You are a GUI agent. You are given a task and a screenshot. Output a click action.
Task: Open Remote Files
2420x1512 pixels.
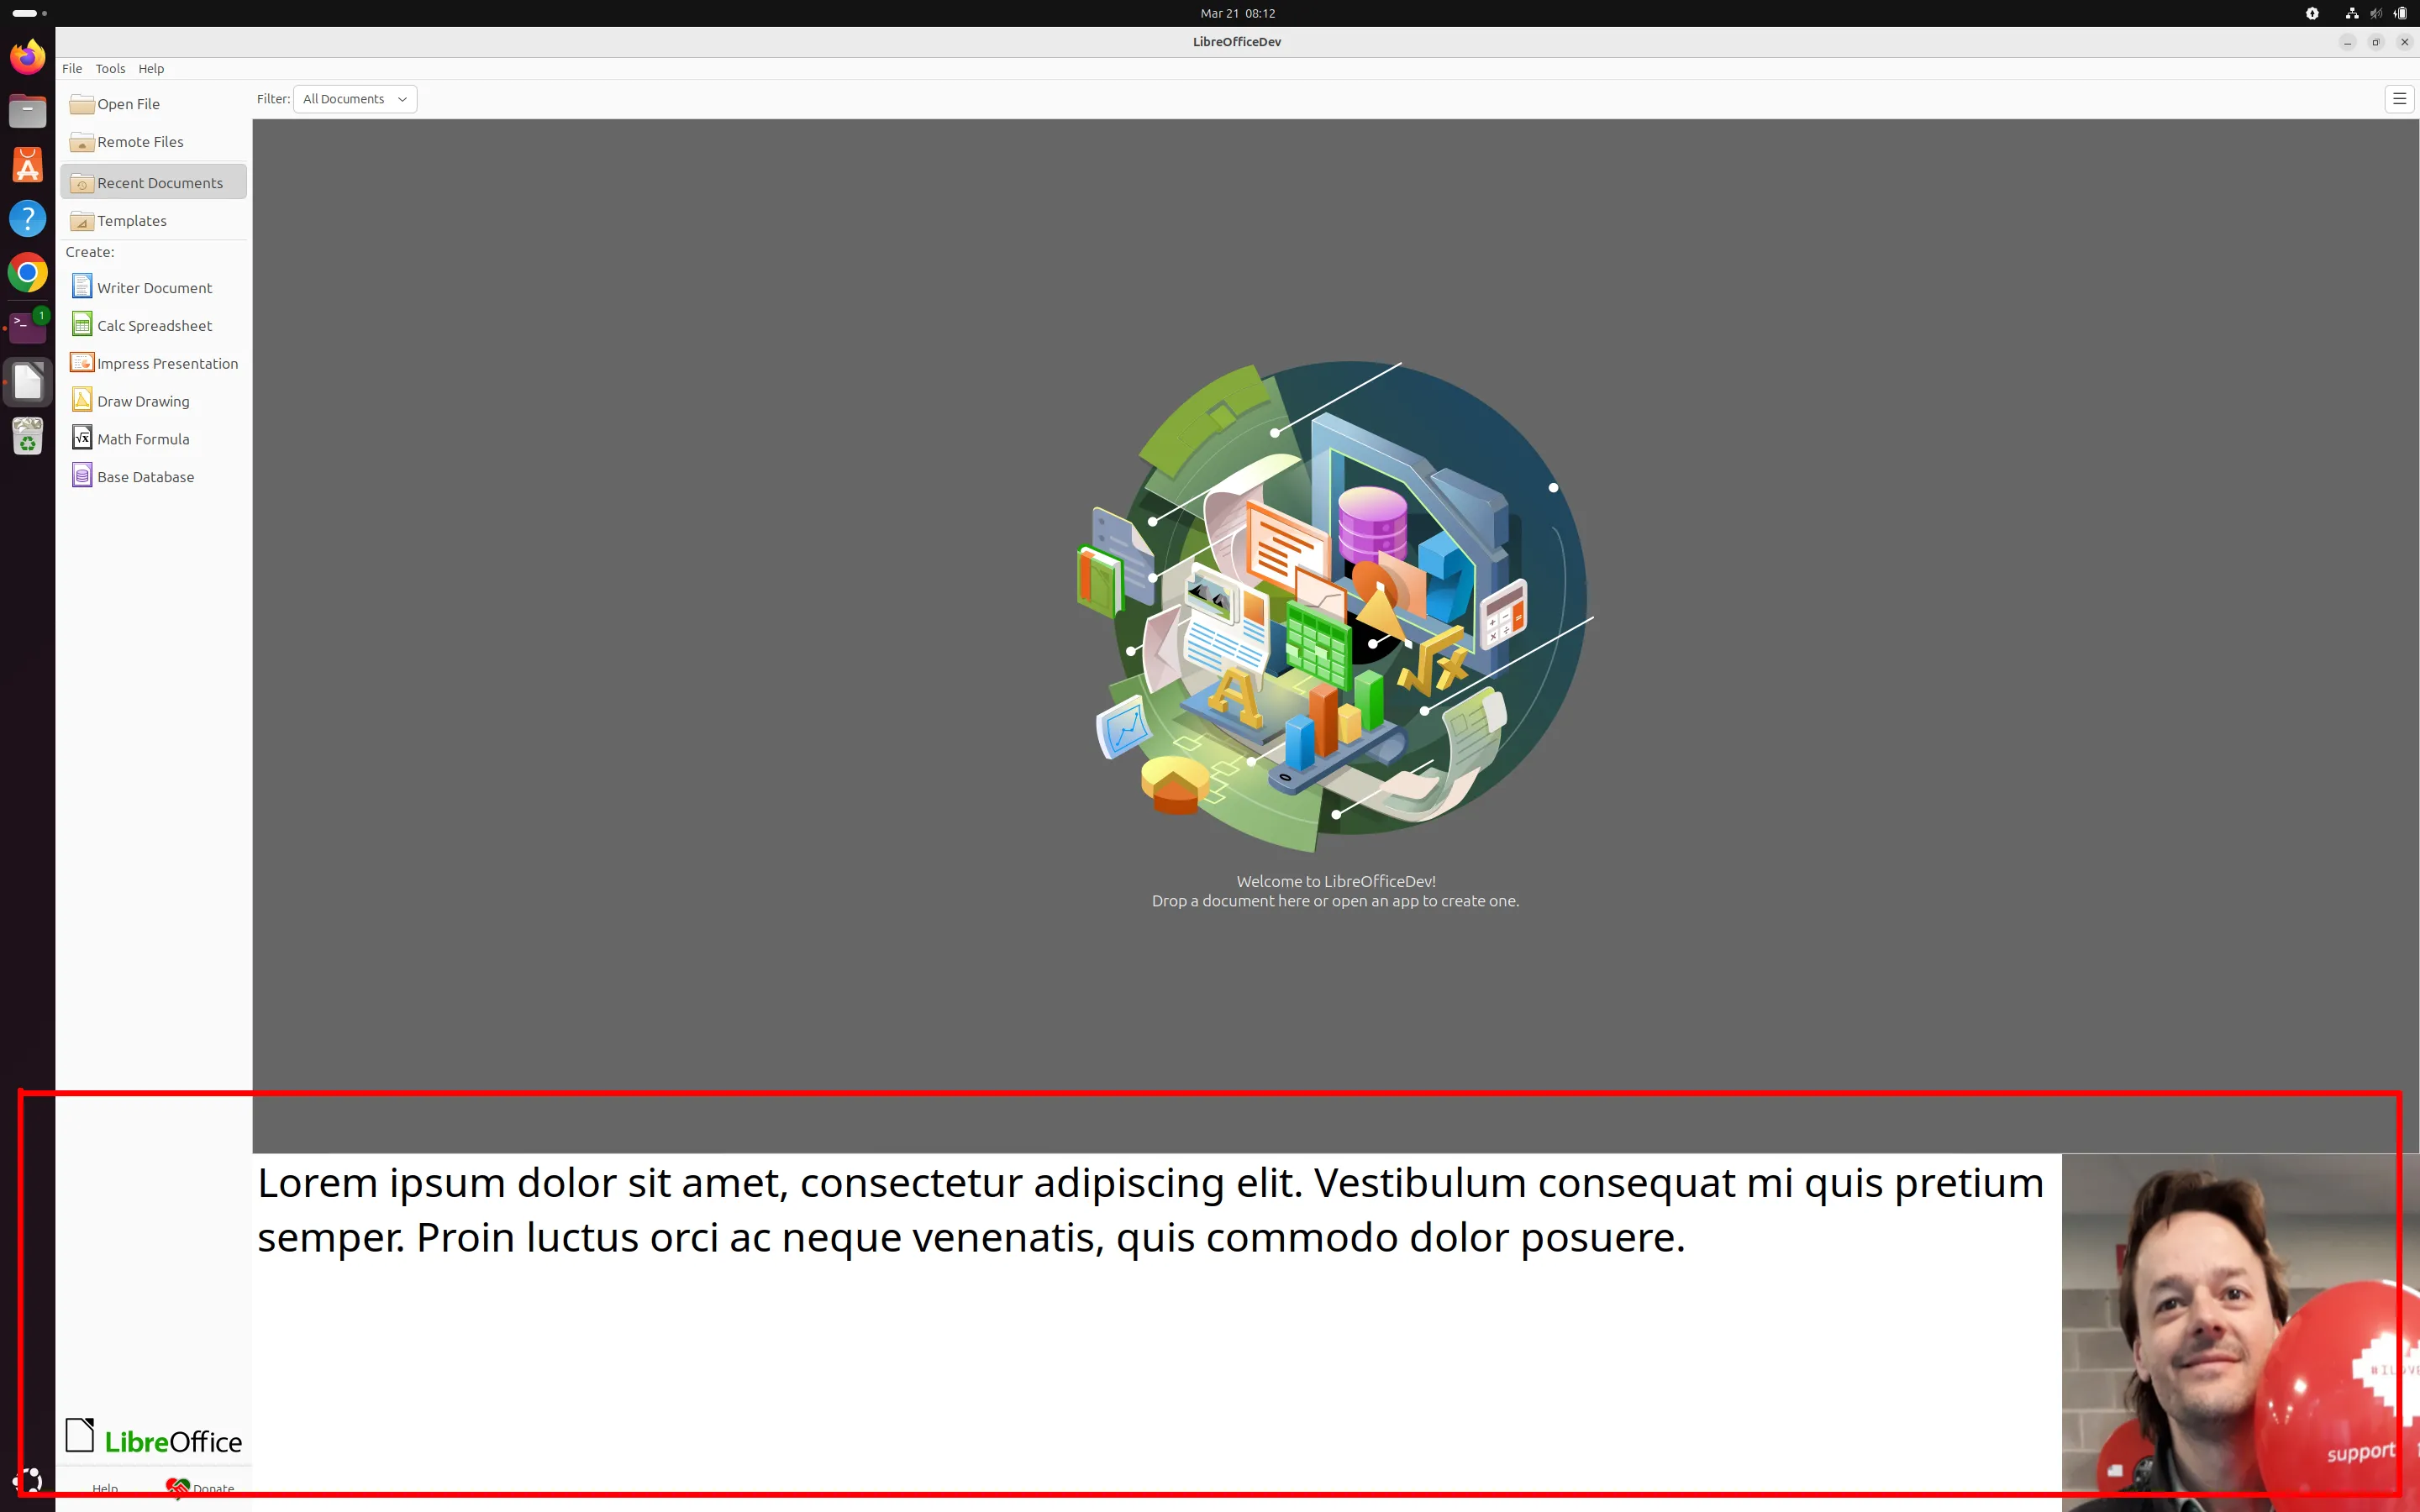pyautogui.click(x=140, y=142)
